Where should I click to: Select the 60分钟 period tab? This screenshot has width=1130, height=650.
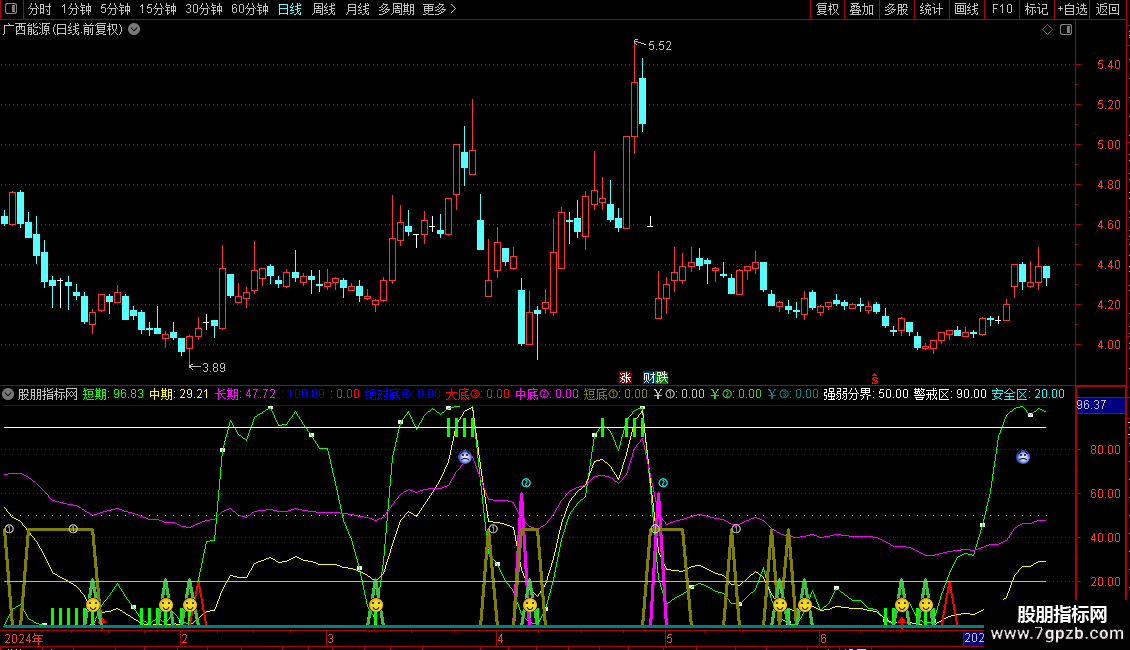click(x=249, y=10)
